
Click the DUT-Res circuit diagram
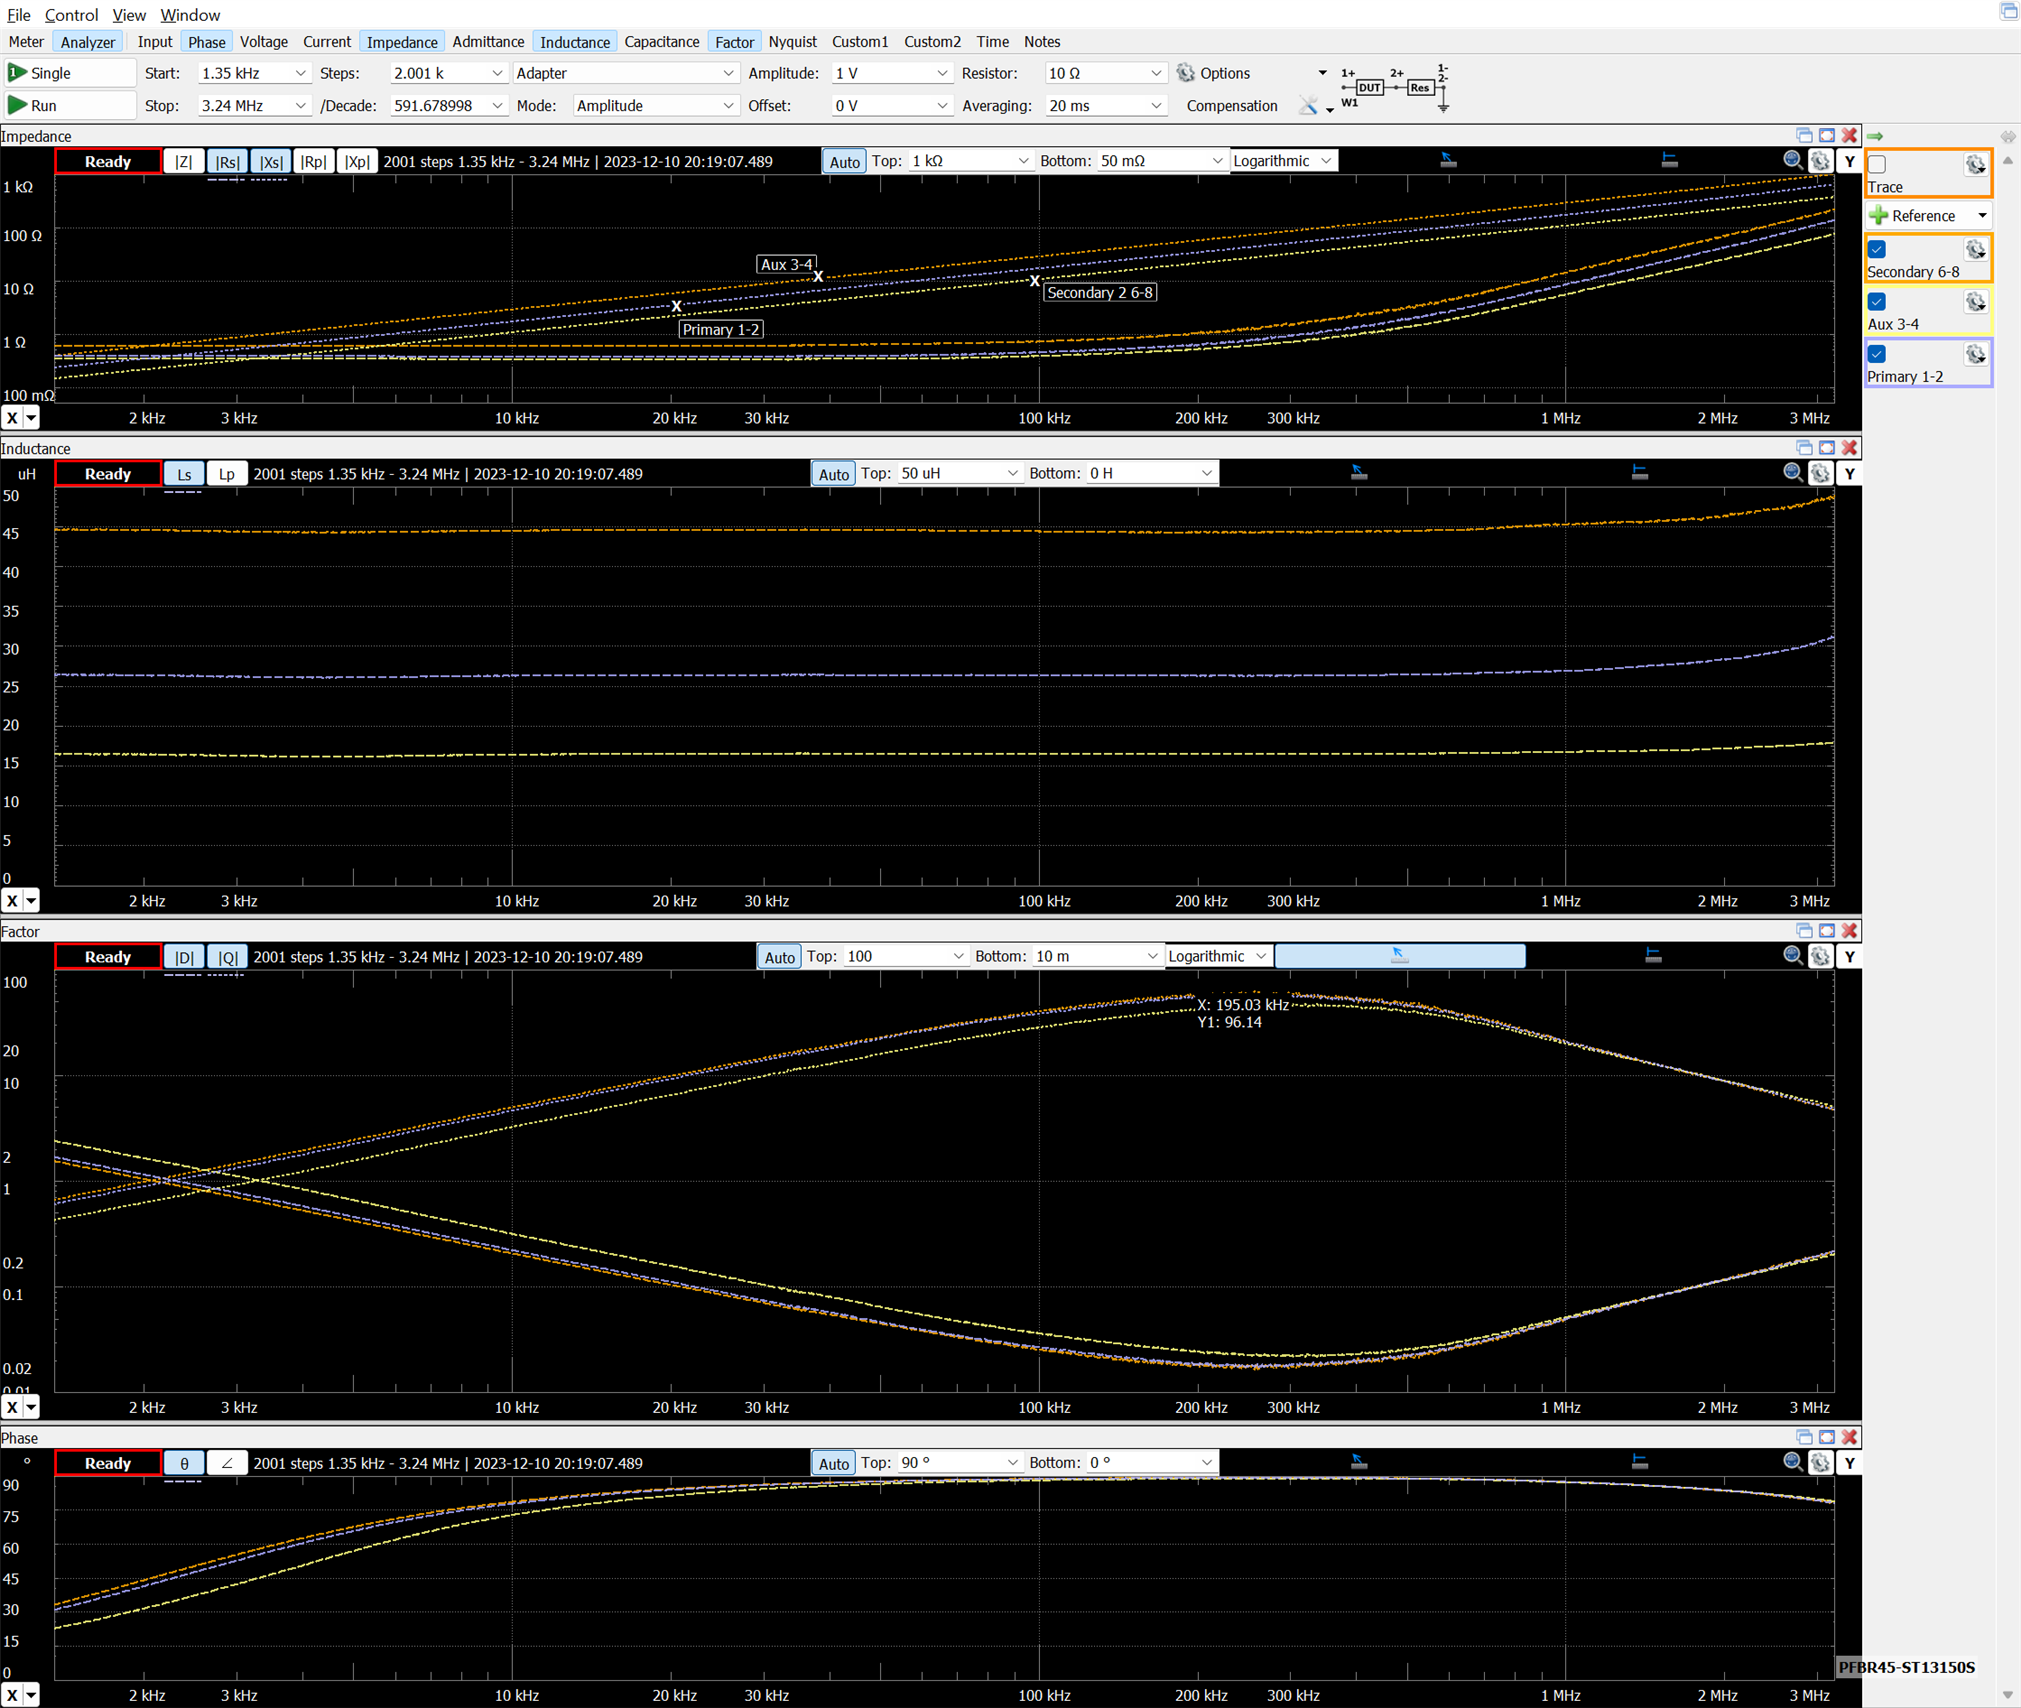pyautogui.click(x=1395, y=88)
